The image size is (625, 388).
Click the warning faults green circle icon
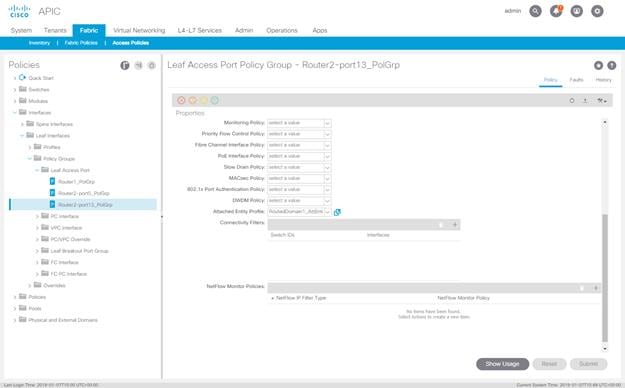click(x=214, y=100)
